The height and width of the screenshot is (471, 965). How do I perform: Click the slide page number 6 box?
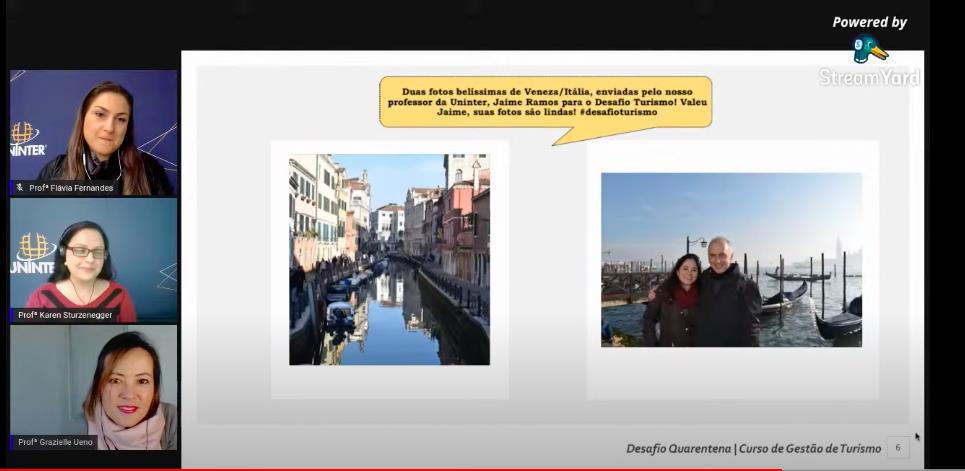pyautogui.click(x=897, y=448)
